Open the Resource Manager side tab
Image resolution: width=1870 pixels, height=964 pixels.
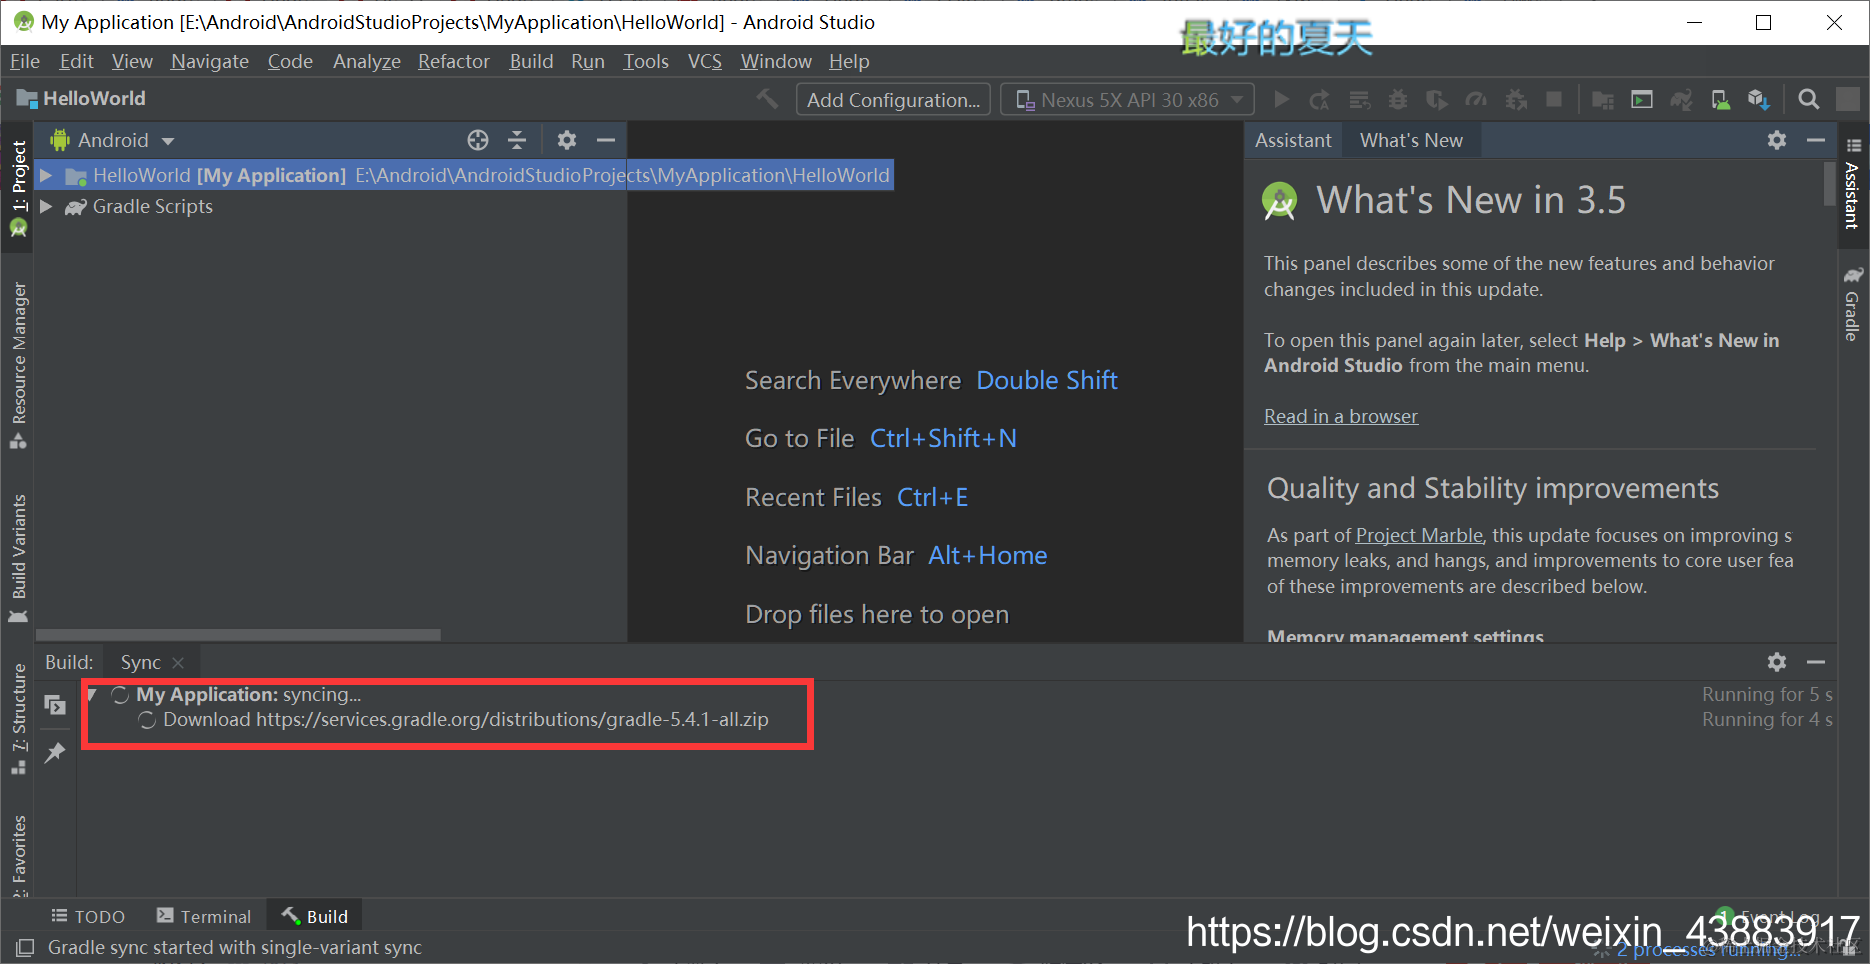pos(18,366)
